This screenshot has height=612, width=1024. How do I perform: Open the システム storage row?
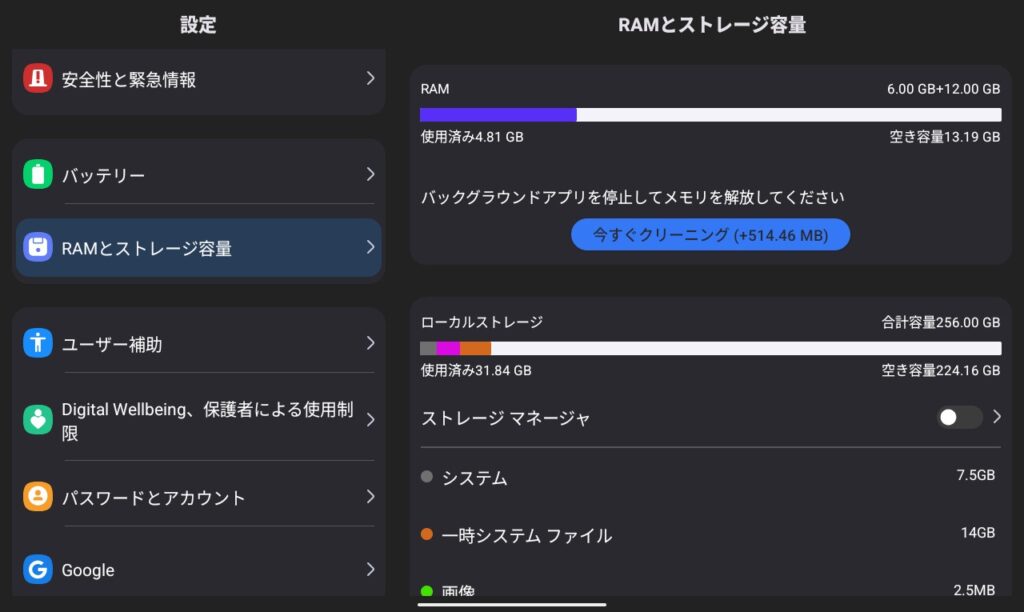click(x=711, y=477)
